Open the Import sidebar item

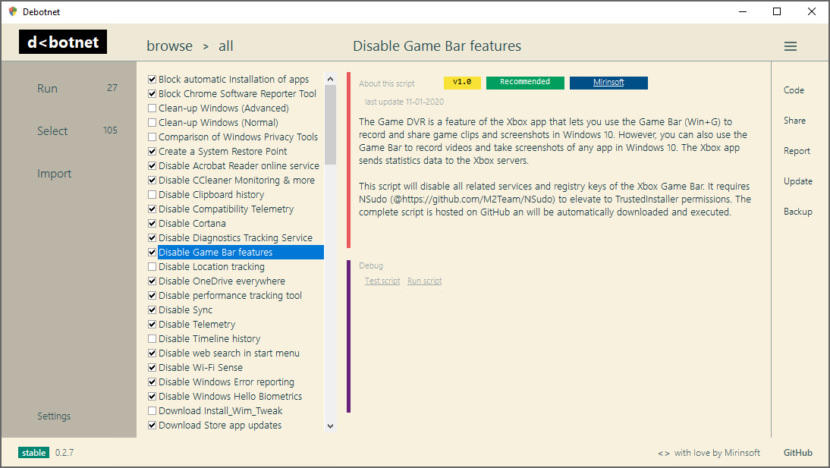54,174
